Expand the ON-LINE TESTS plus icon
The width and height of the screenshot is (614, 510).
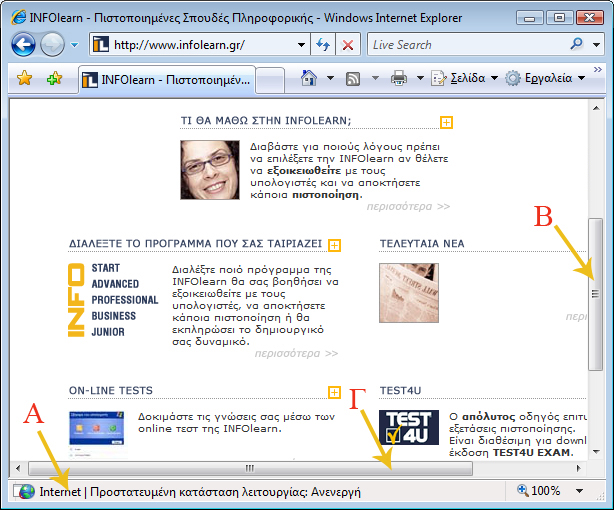click(334, 392)
